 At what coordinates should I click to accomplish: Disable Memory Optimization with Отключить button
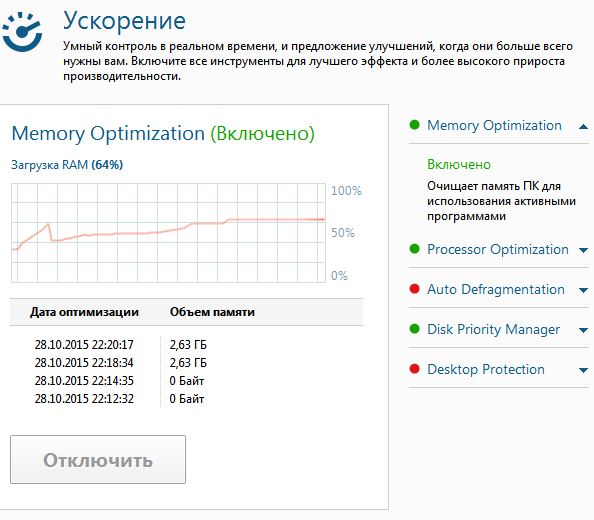pos(98,459)
